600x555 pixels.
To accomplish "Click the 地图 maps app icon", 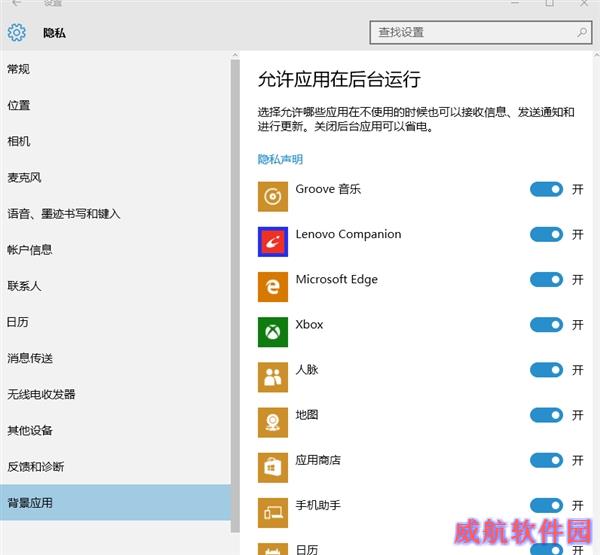I will [x=273, y=423].
